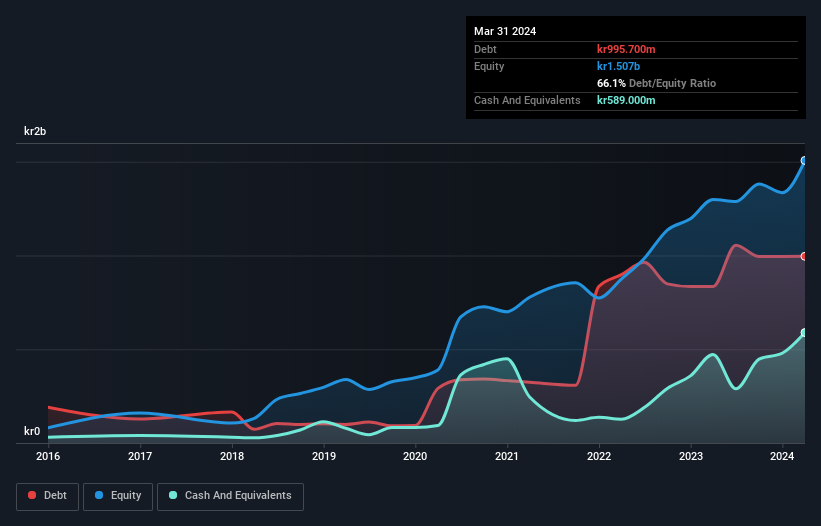This screenshot has width=821, height=526.
Task: Click the teal Cash legend dot
Action: tap(173, 495)
